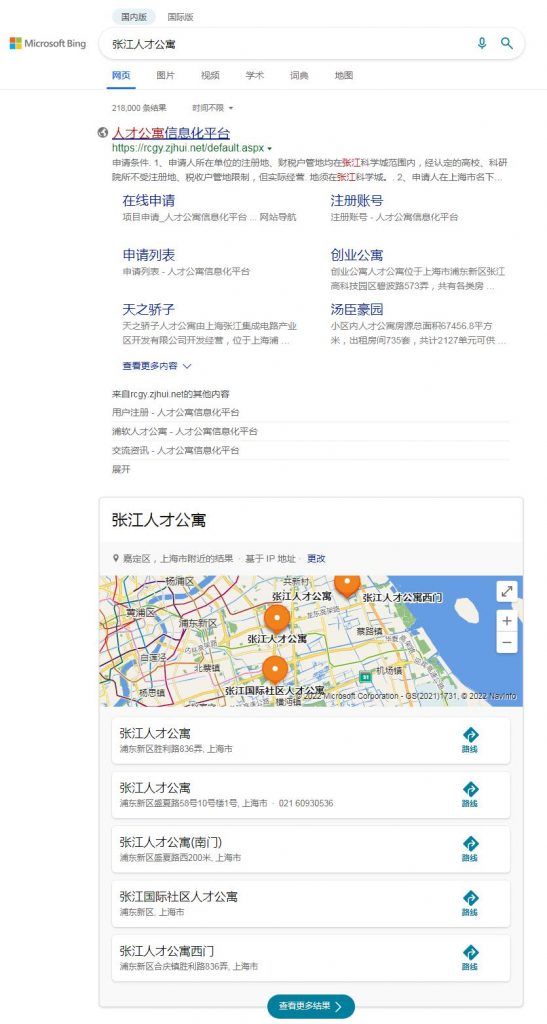
Task: Switch to 国际版 search mode
Action: (180, 17)
